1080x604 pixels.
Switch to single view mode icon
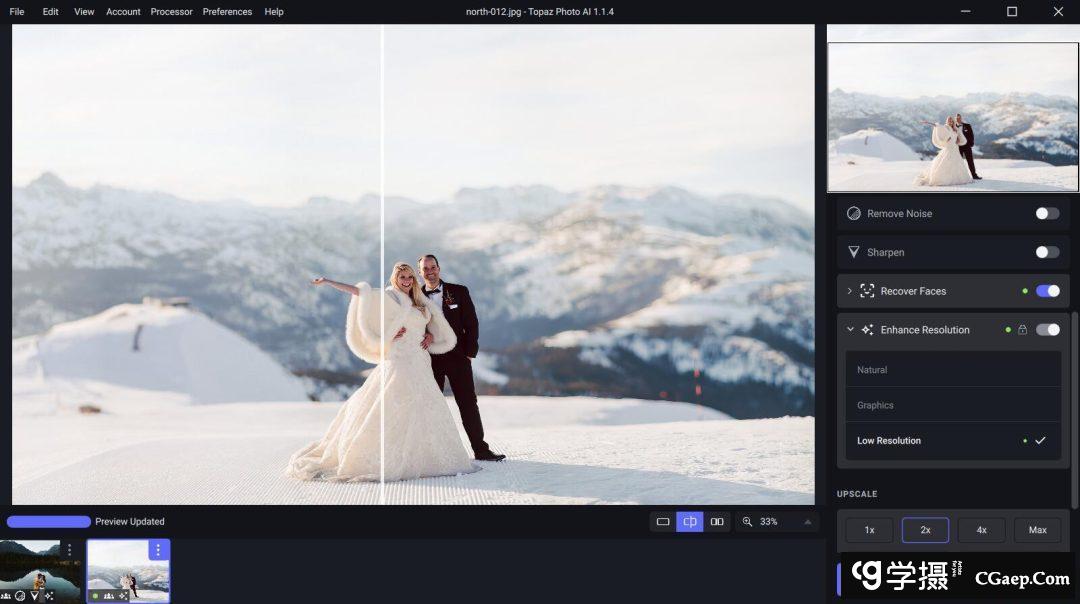663,522
